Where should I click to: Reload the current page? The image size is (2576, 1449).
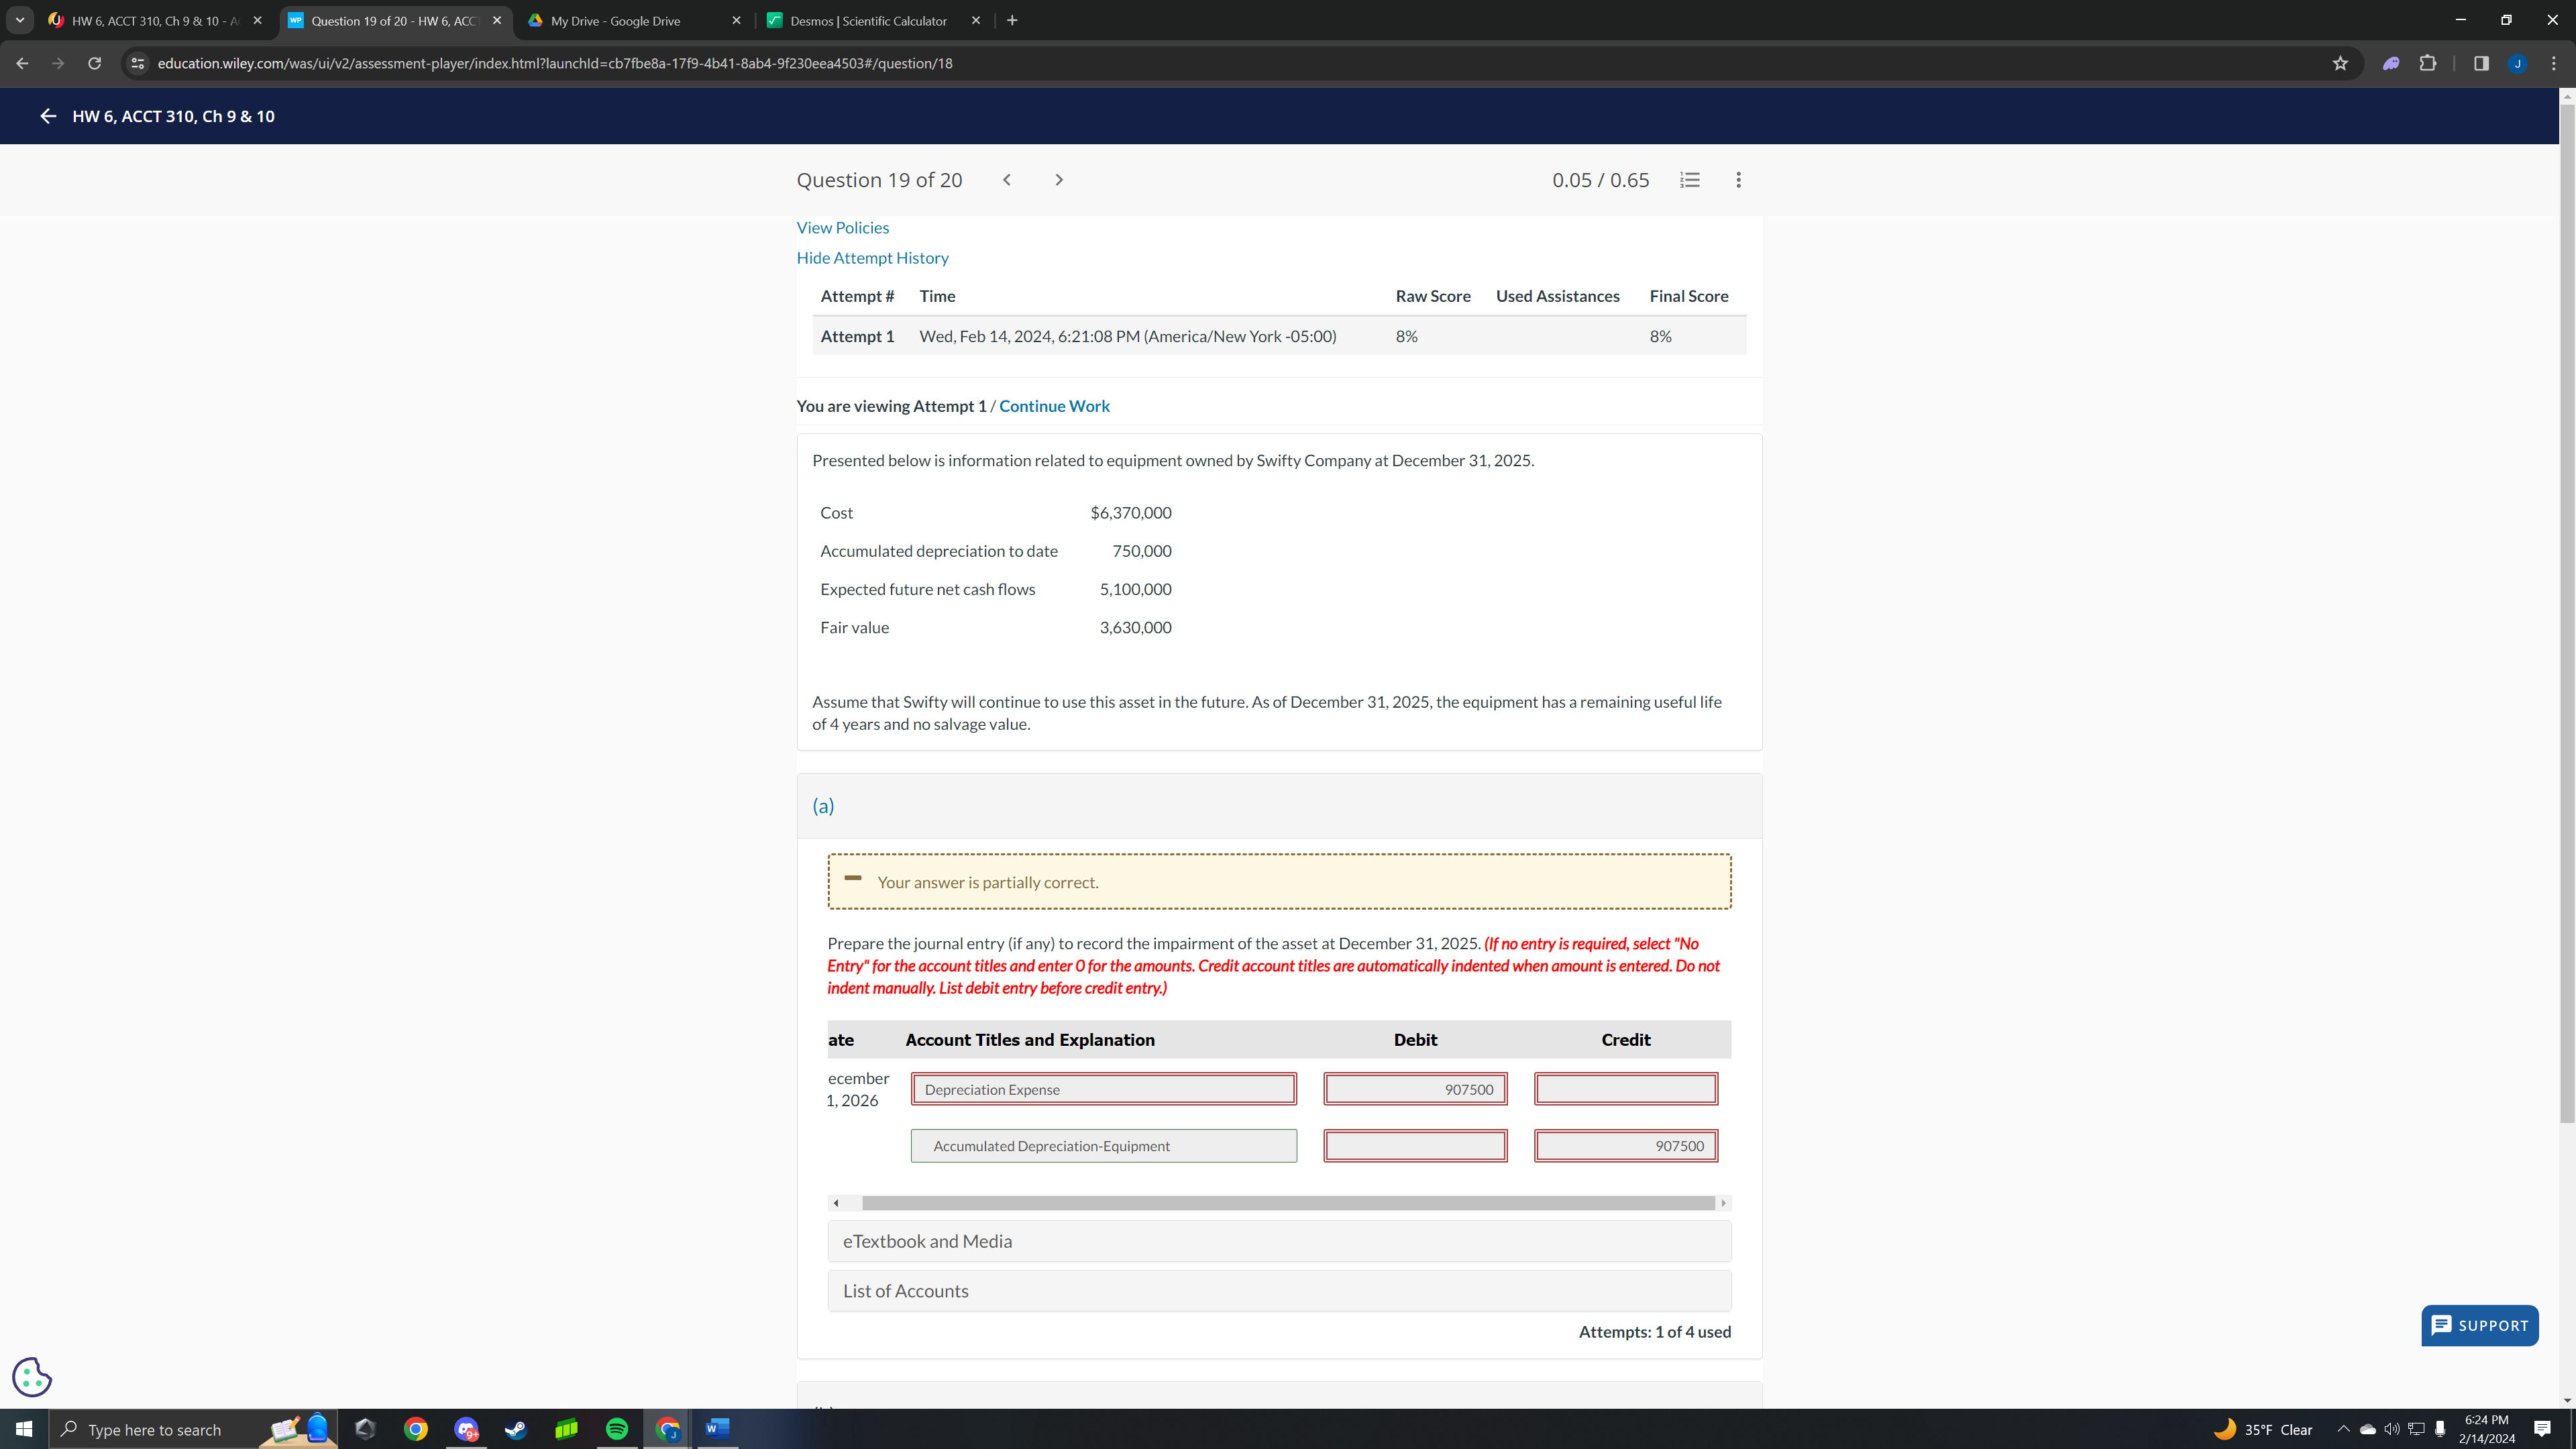coord(95,63)
